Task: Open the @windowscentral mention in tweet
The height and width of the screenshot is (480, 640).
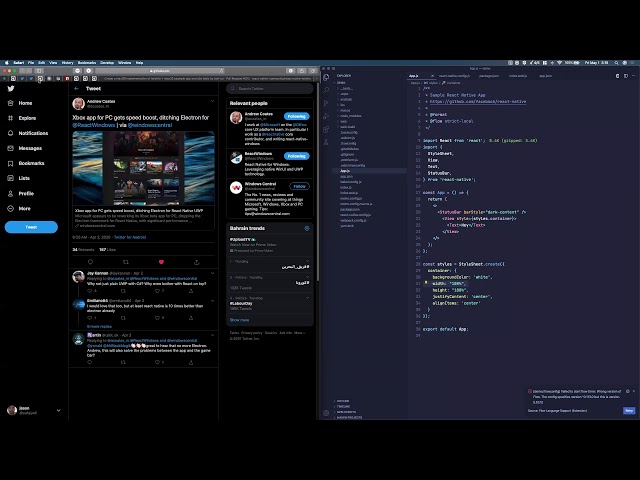Action: point(150,125)
